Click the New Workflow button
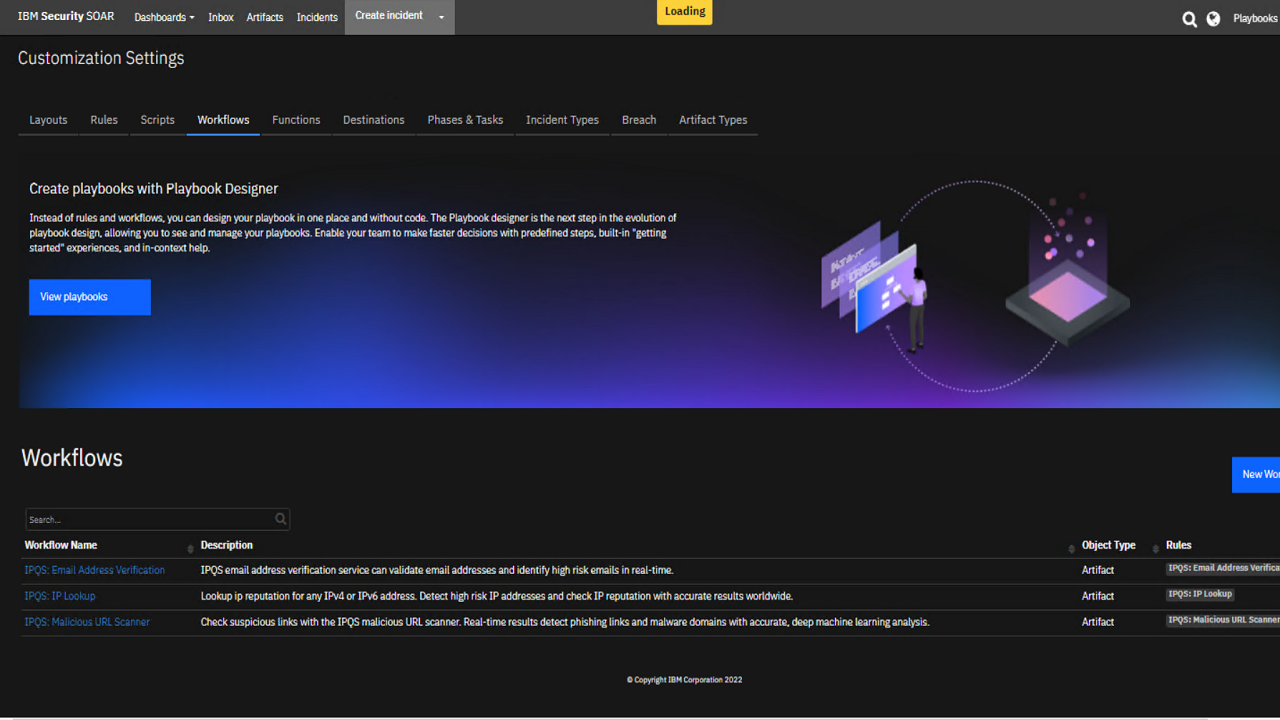This screenshot has height=720, width=1280. [1258, 474]
